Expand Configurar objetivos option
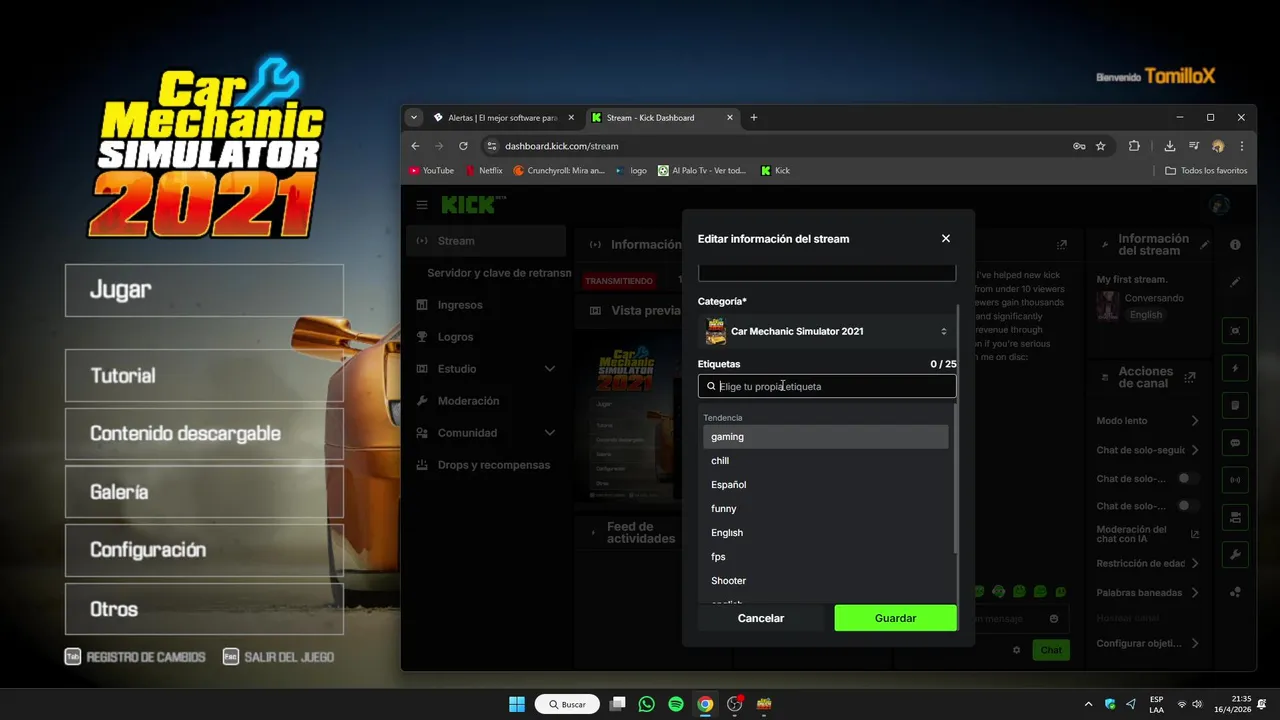 click(1147, 643)
